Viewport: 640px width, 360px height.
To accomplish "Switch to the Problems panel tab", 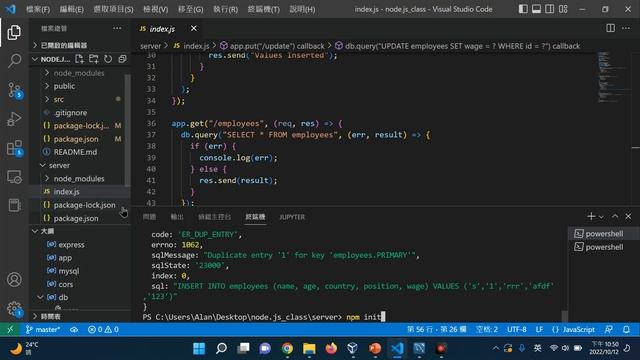I will (149, 217).
